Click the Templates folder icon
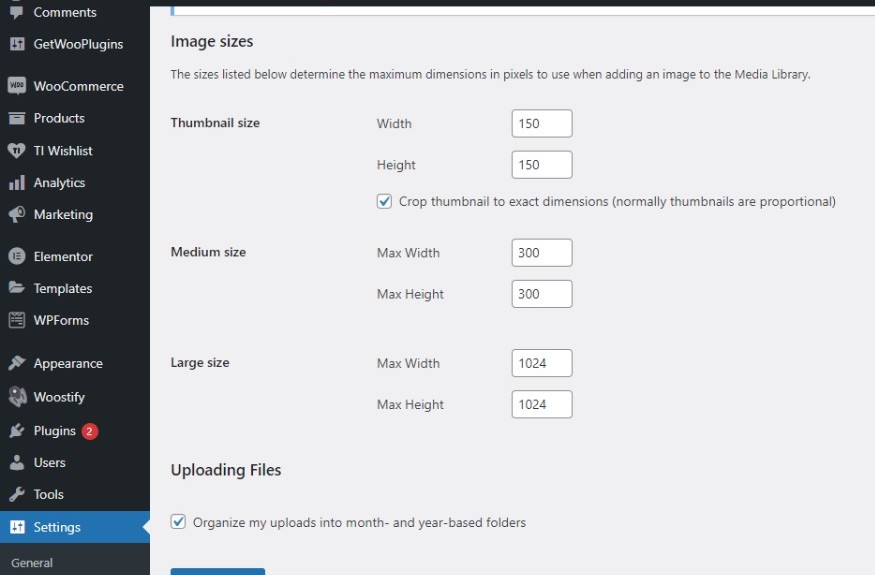875x575 pixels. point(17,288)
